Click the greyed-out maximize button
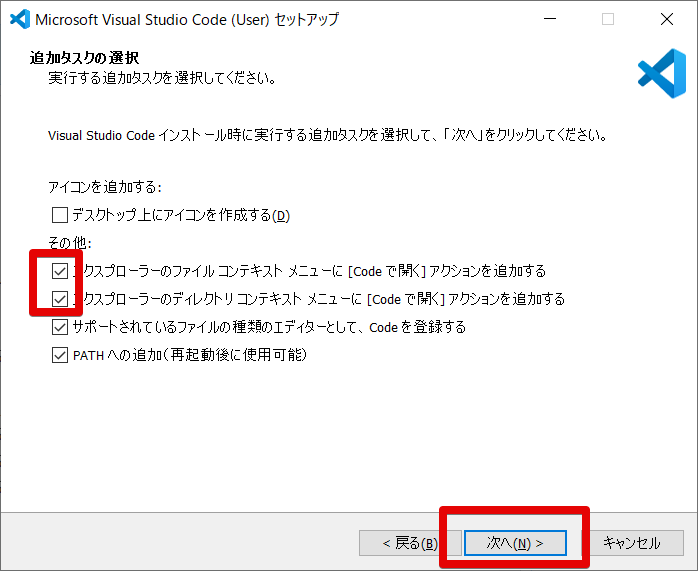Image resolution: width=698 pixels, height=572 pixels. click(x=608, y=19)
